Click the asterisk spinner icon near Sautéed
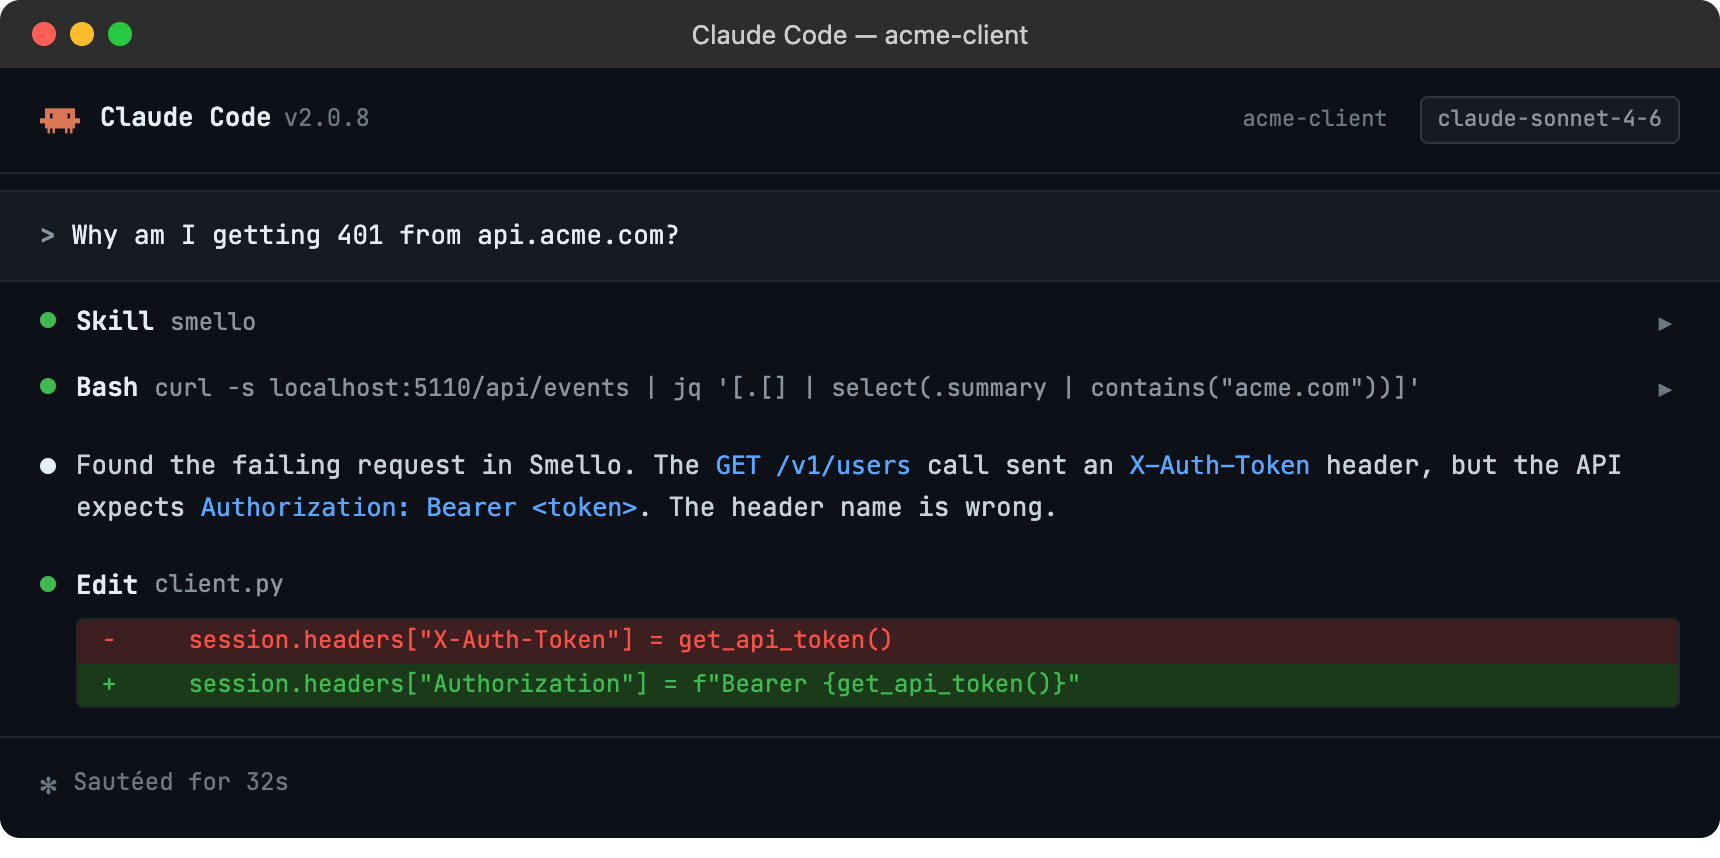Viewport: 1720px width, 858px height. click(x=48, y=785)
